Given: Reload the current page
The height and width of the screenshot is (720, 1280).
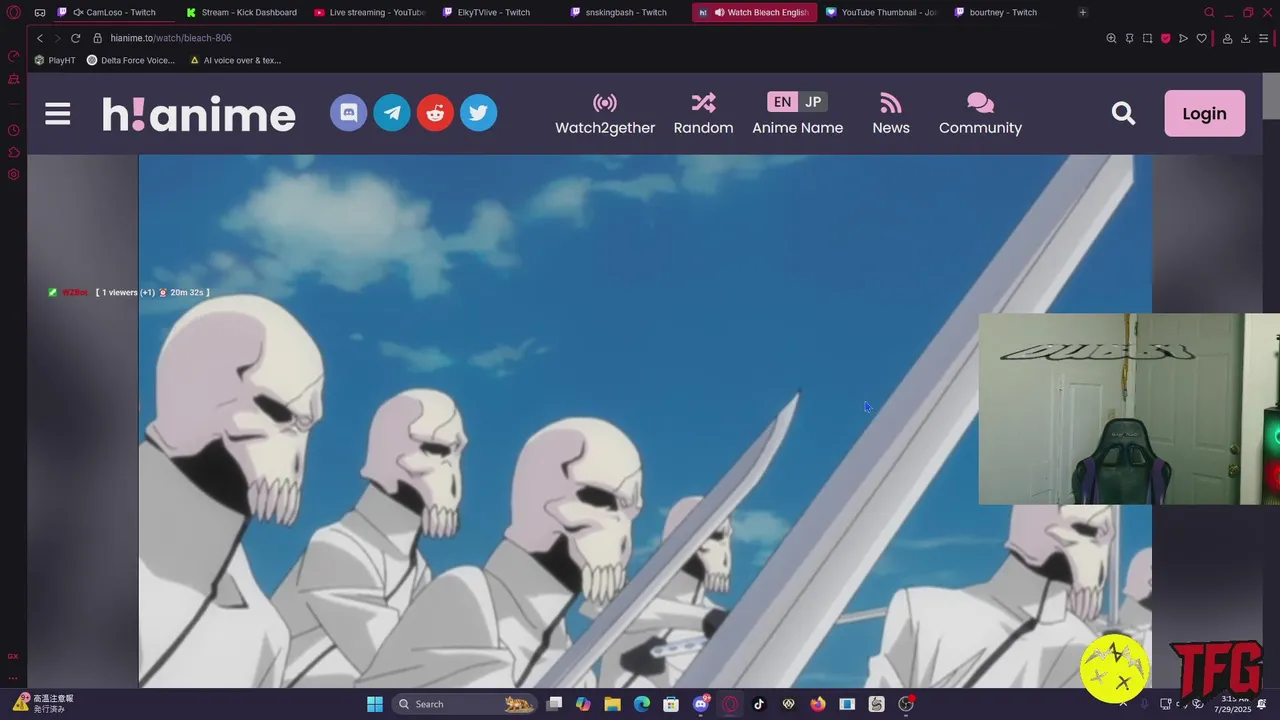Looking at the screenshot, I should pos(75,38).
